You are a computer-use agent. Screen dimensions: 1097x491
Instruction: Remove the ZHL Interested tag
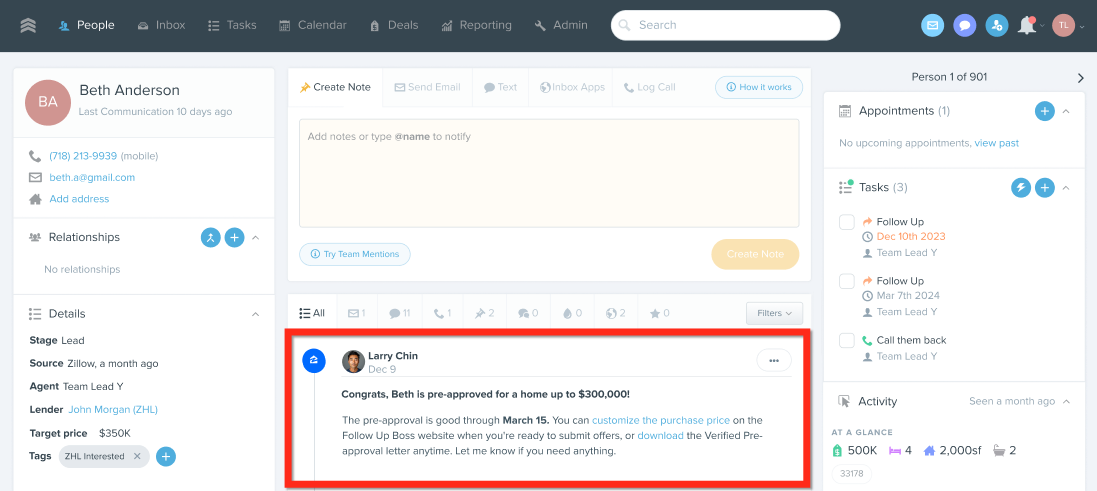(137, 456)
